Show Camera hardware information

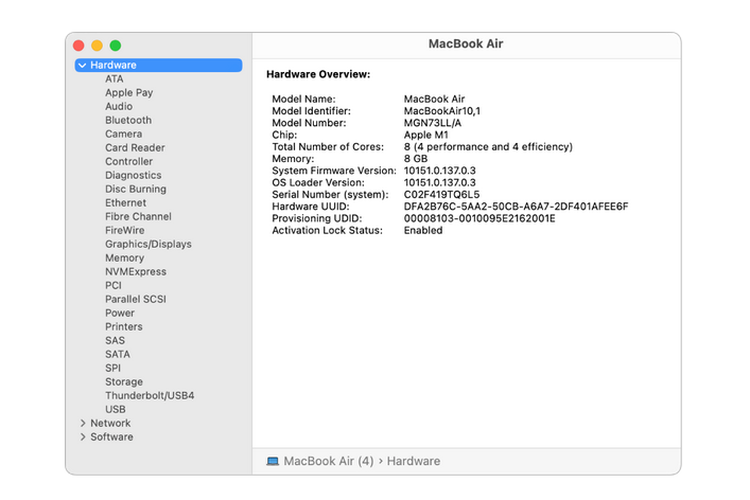pyautogui.click(x=123, y=134)
